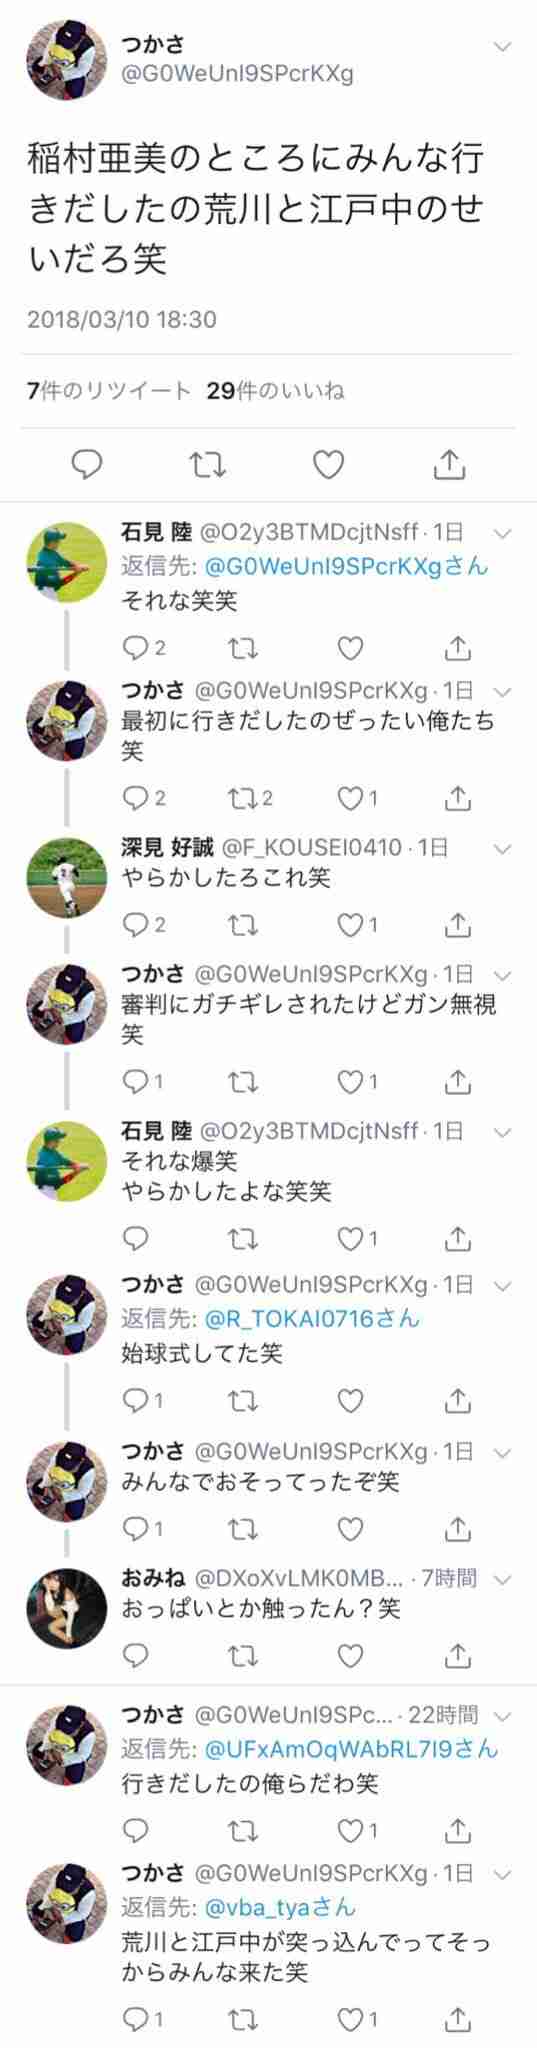This screenshot has width=537, height=2048.
Task: Open the chevron menu on 深見 好誠's tweet
Action: coord(503,848)
